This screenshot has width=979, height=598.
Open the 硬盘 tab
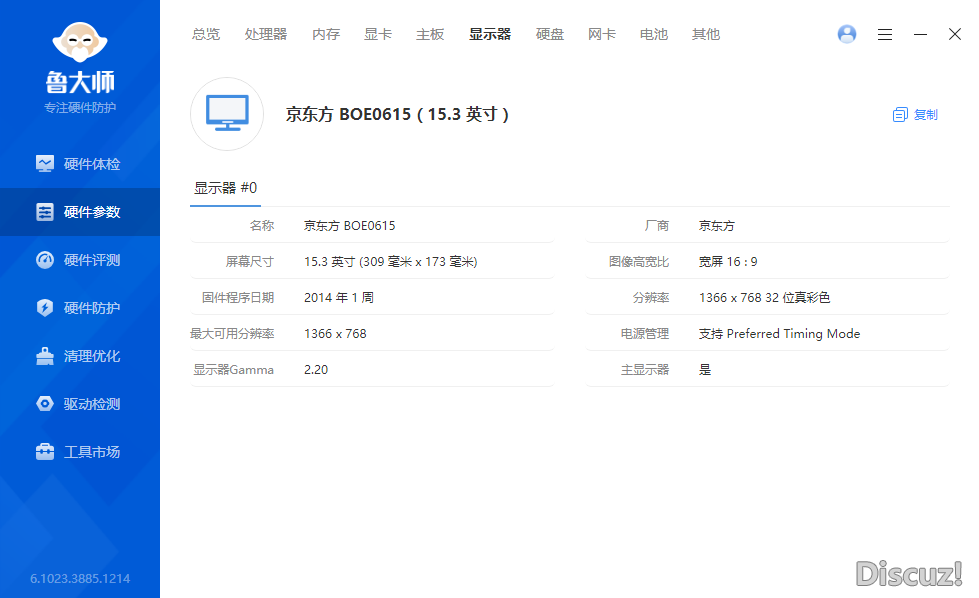tap(550, 34)
